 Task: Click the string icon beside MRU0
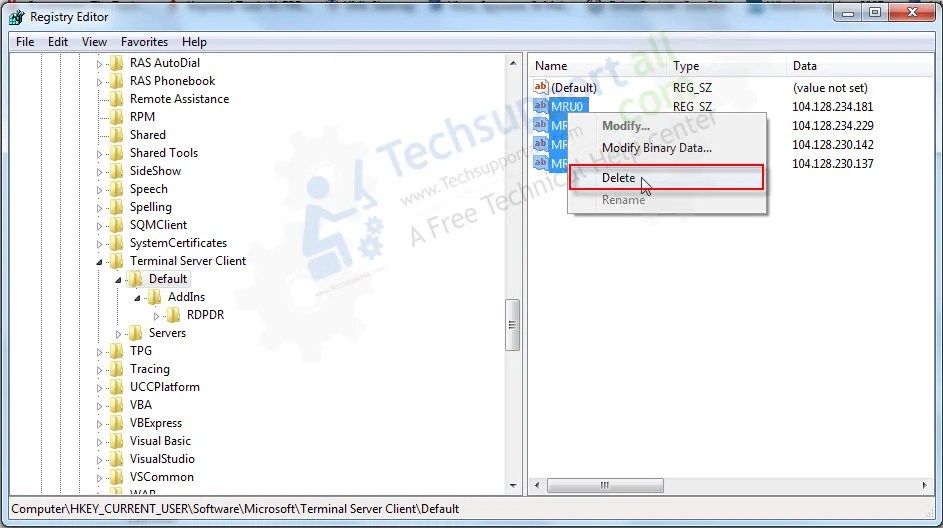tap(541, 106)
